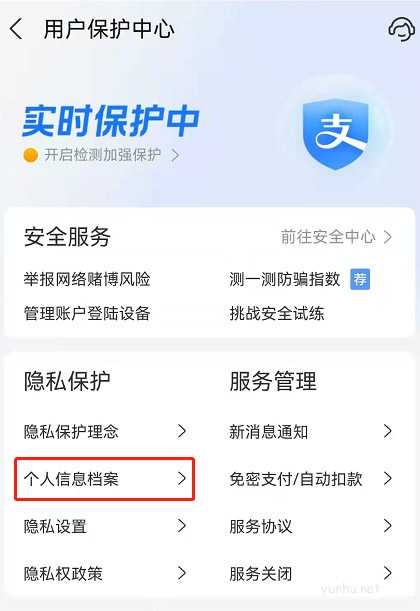Image resolution: width=420 pixels, height=611 pixels.
Task: Open 测一测防骗指数
Action: tap(284, 279)
